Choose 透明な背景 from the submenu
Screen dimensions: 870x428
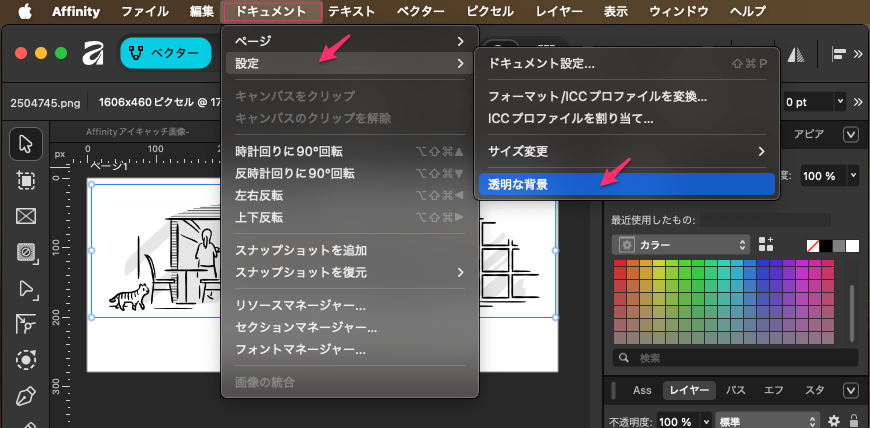[626, 184]
